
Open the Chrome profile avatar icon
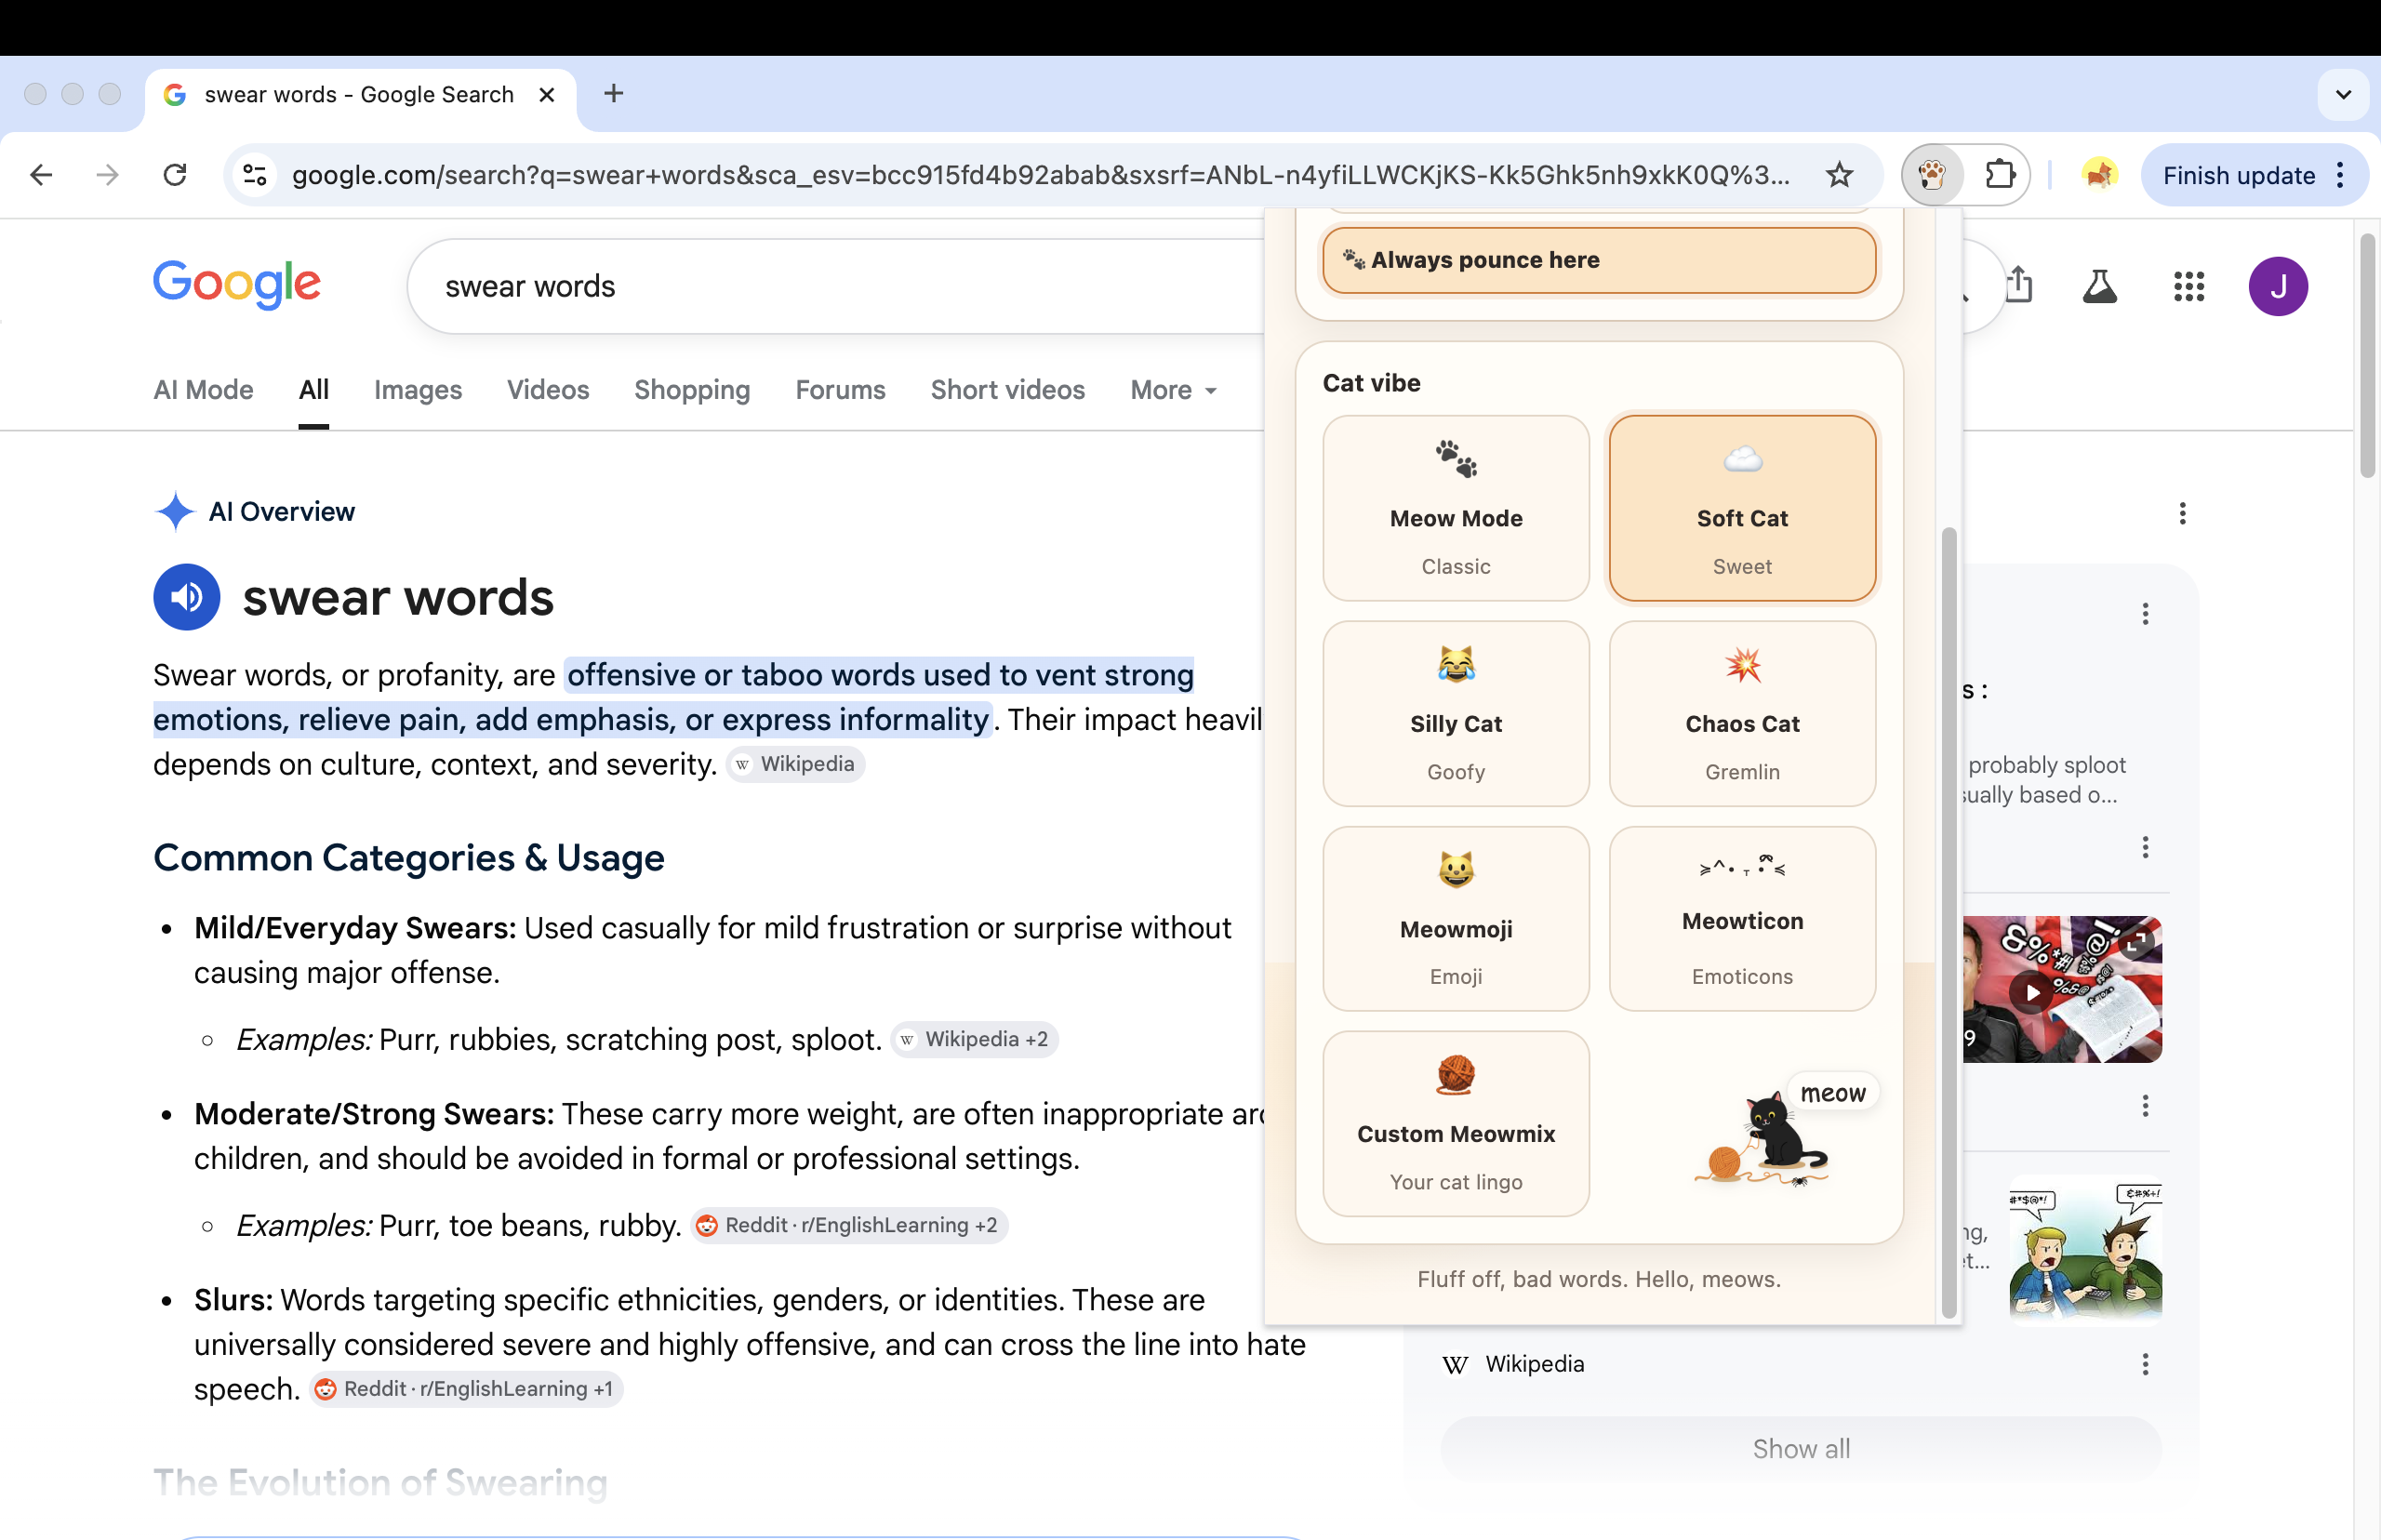pyautogui.click(x=2099, y=175)
